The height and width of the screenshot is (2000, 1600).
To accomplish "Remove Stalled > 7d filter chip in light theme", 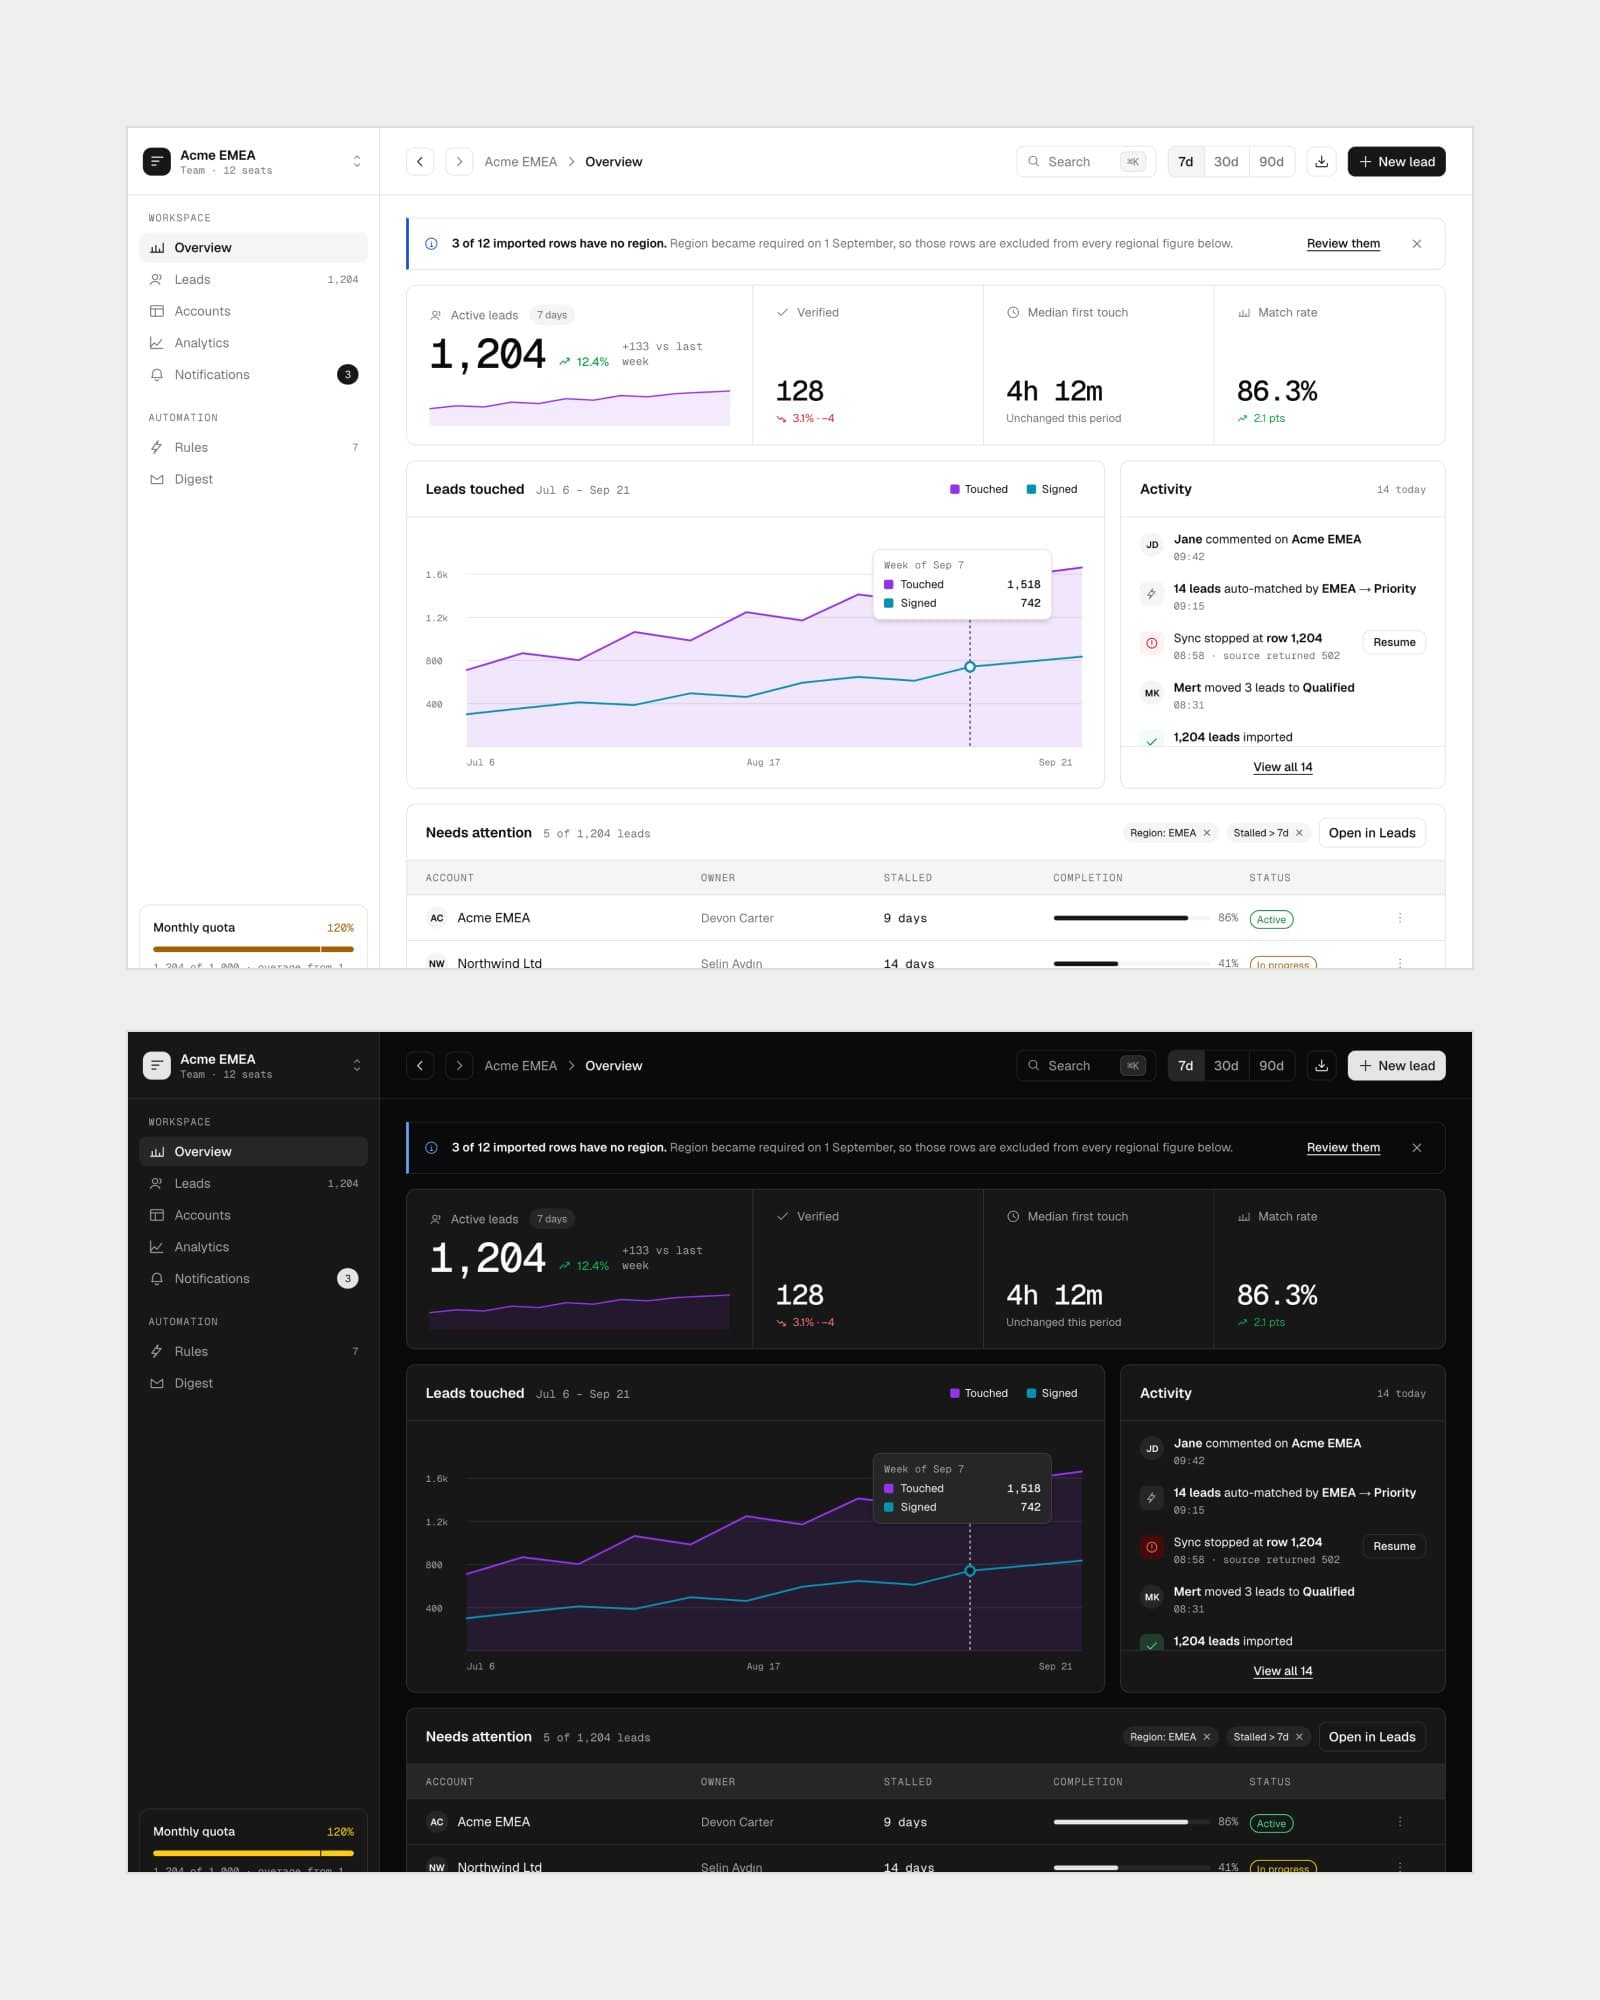I will click(1299, 833).
